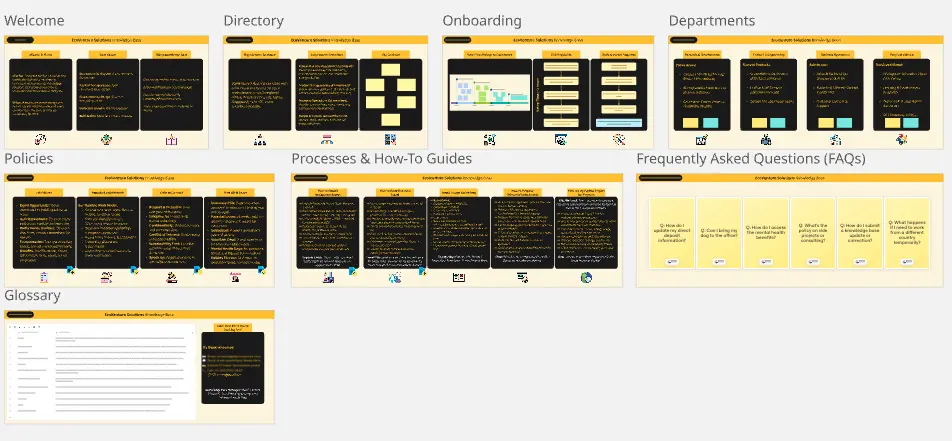The image size is (952, 441).
Task: Click the leftmost icon under the Welcome frame
Action: pyautogui.click(x=41, y=140)
